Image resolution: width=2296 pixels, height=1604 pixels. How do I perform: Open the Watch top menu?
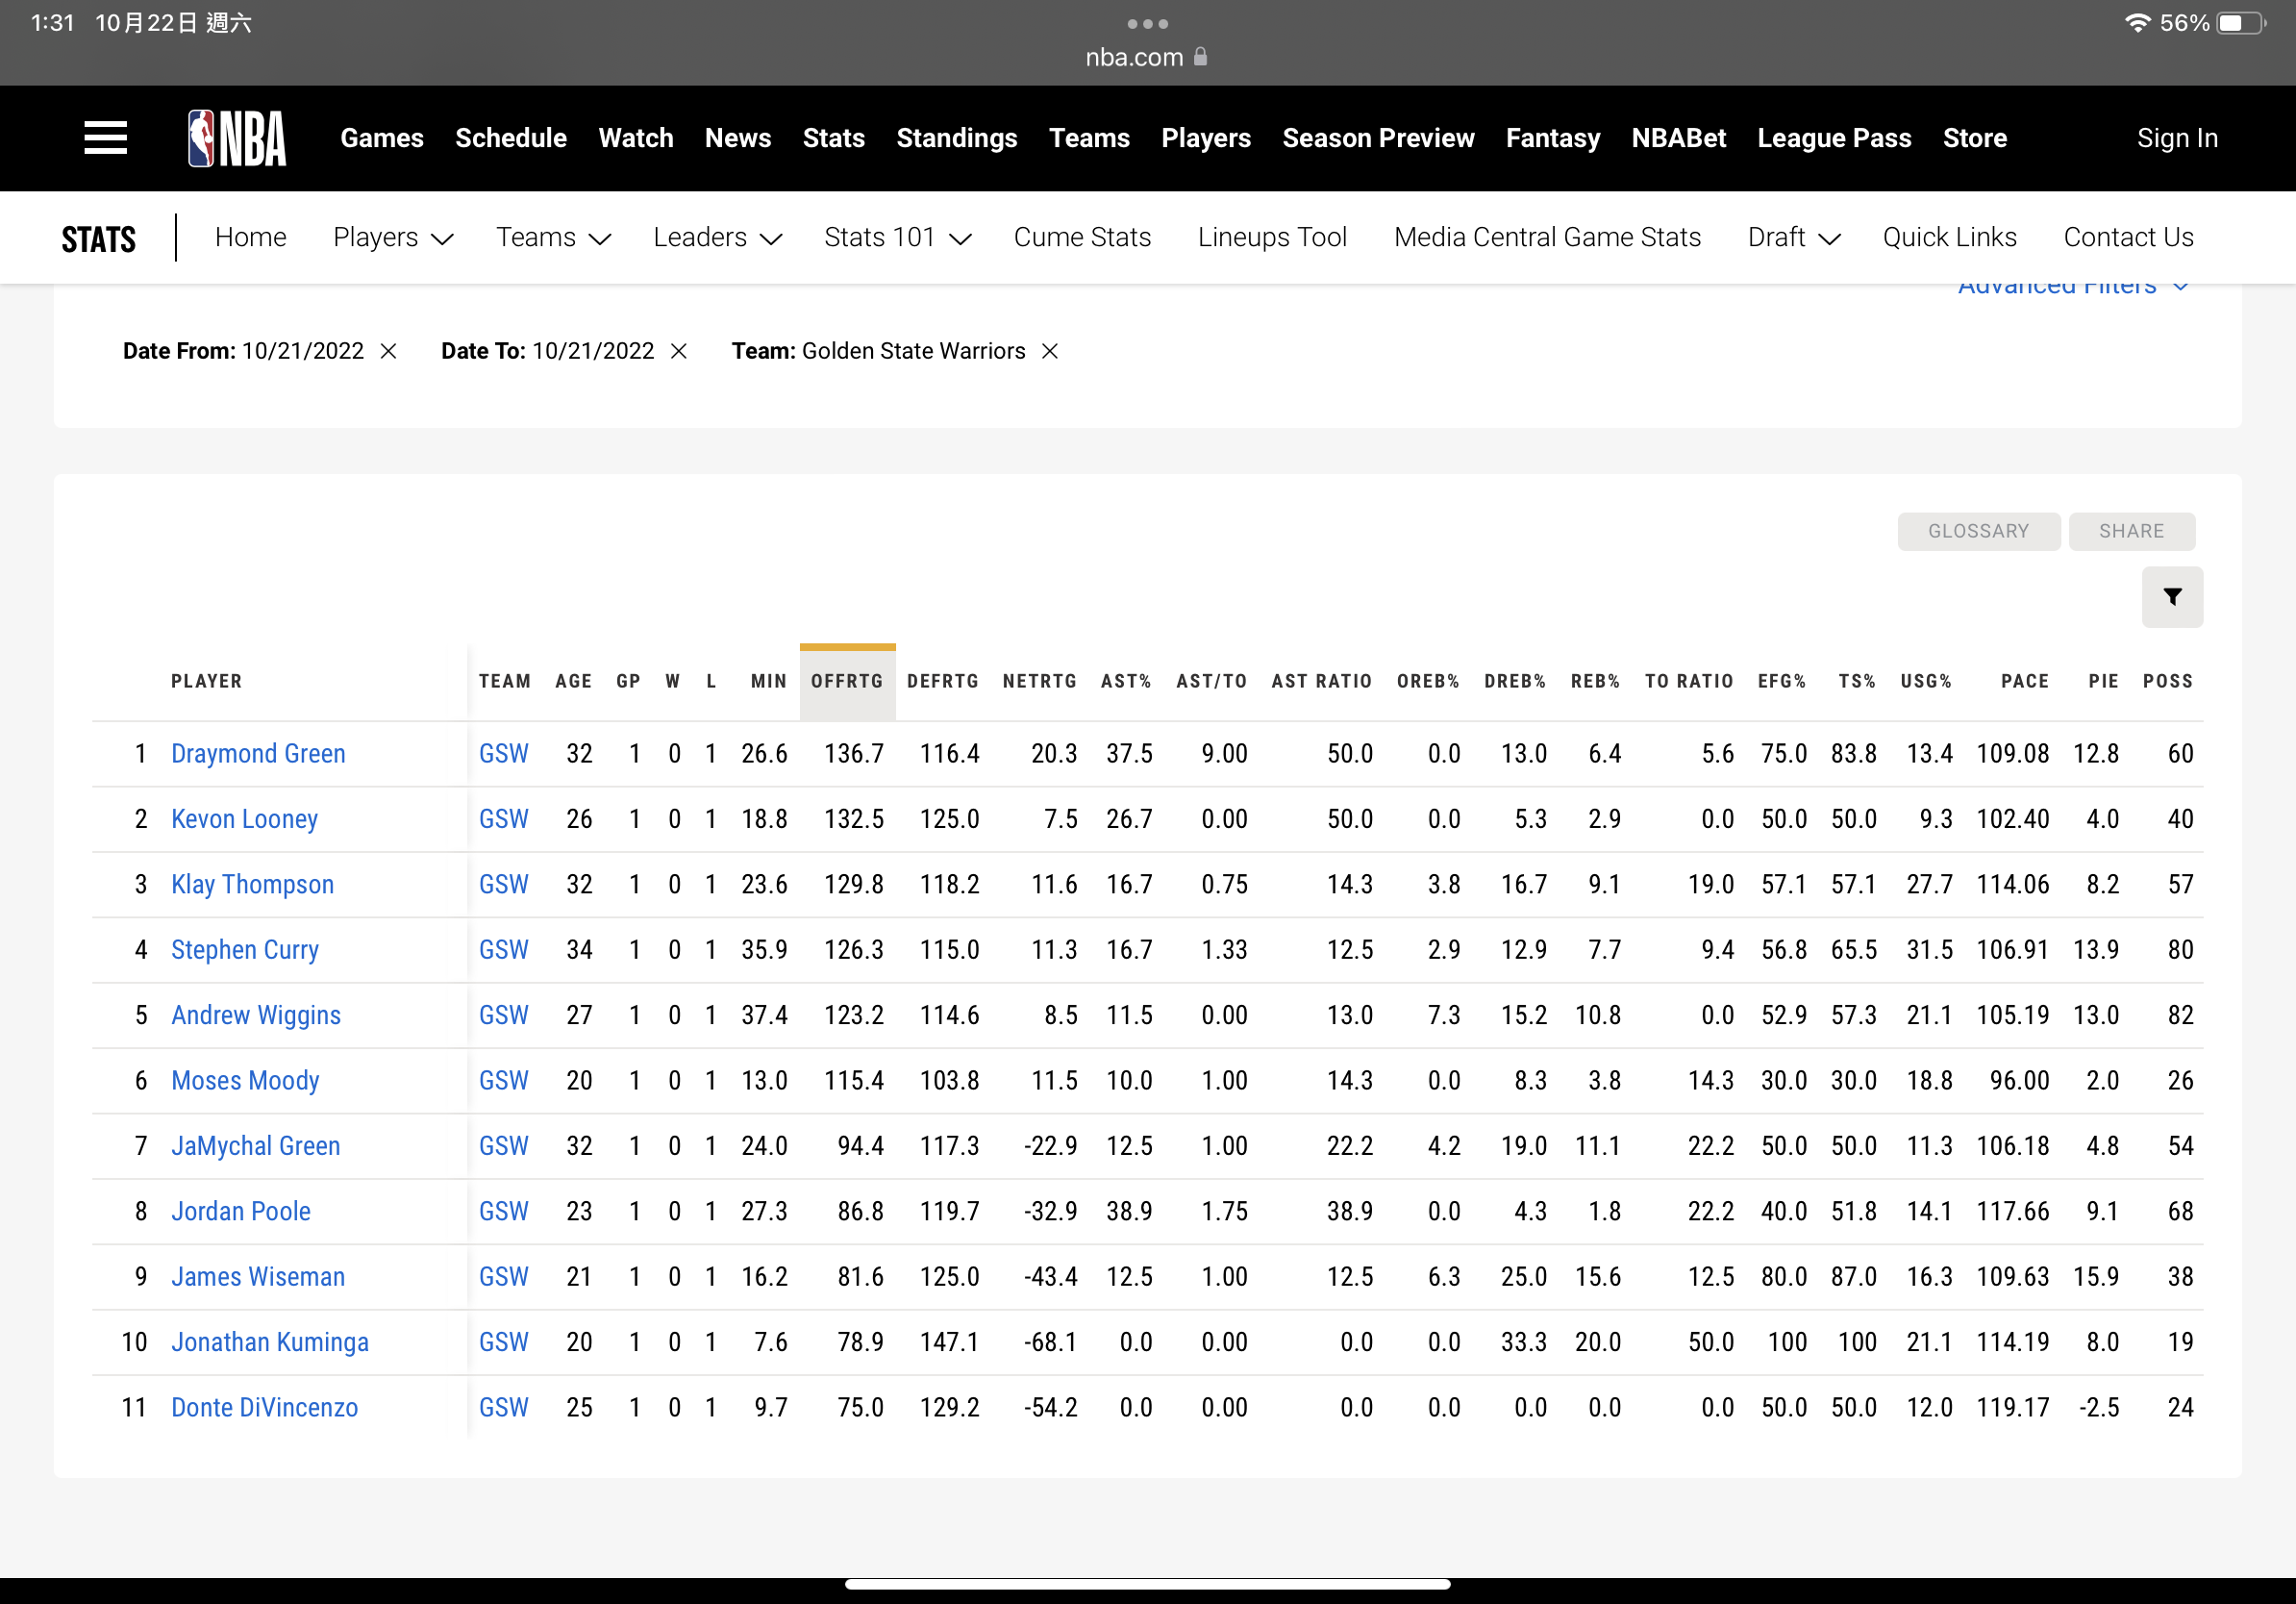(636, 138)
